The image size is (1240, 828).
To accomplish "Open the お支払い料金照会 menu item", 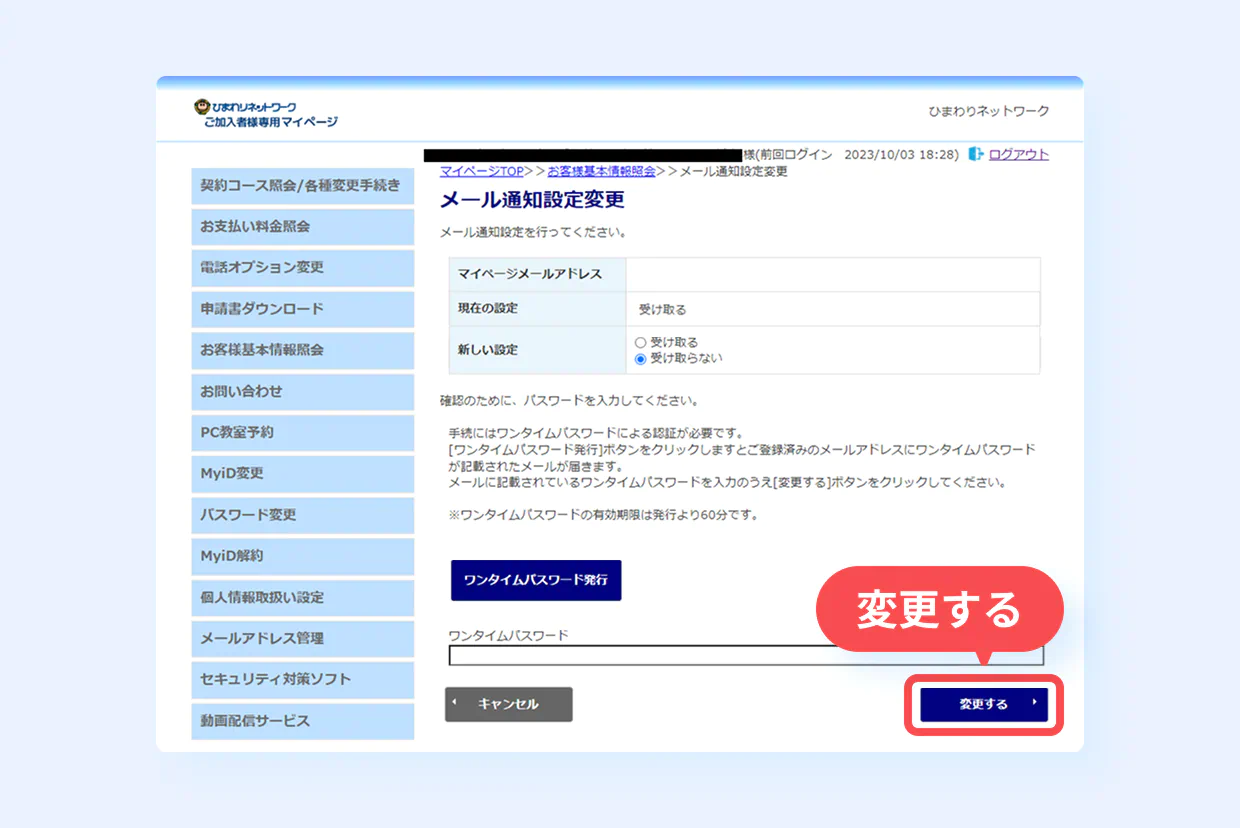I will coord(302,227).
